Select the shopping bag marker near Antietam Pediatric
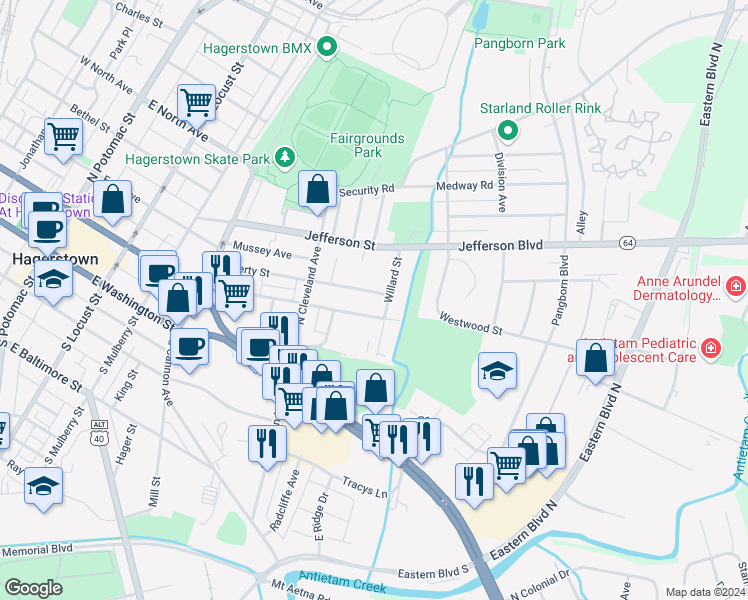The image size is (748, 600). pyautogui.click(x=595, y=360)
